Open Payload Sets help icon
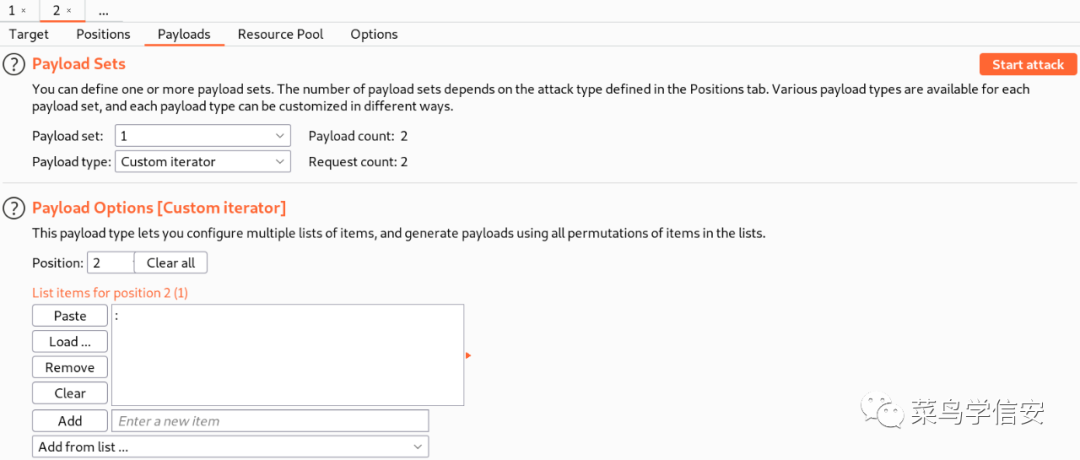The image size is (1080, 460). coord(13,65)
